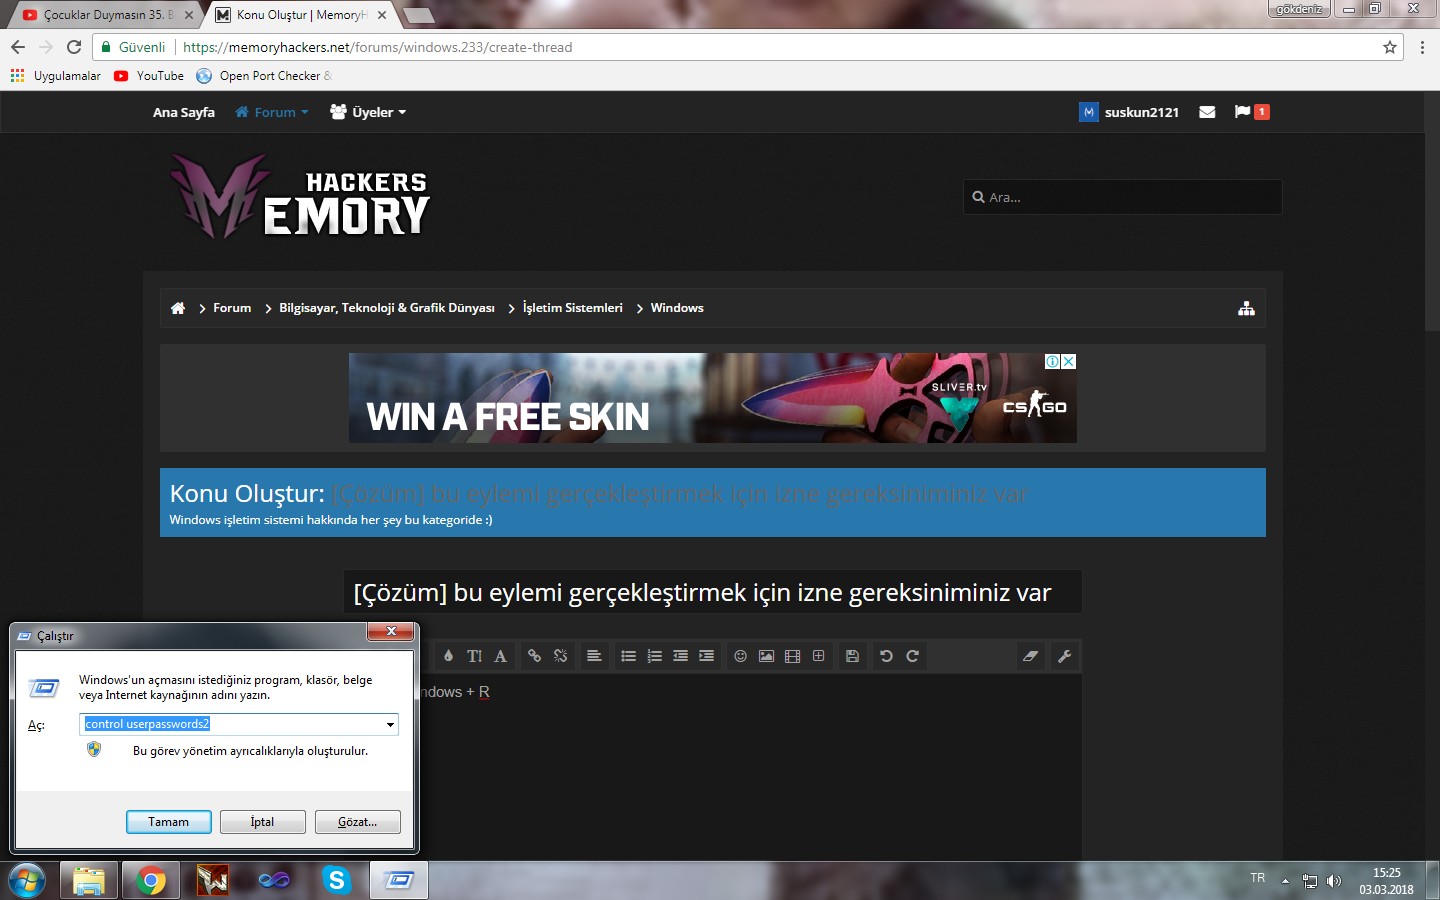This screenshot has height=900, width=1440.
Task: Insert a link in the editor
Action: pyautogui.click(x=535, y=656)
